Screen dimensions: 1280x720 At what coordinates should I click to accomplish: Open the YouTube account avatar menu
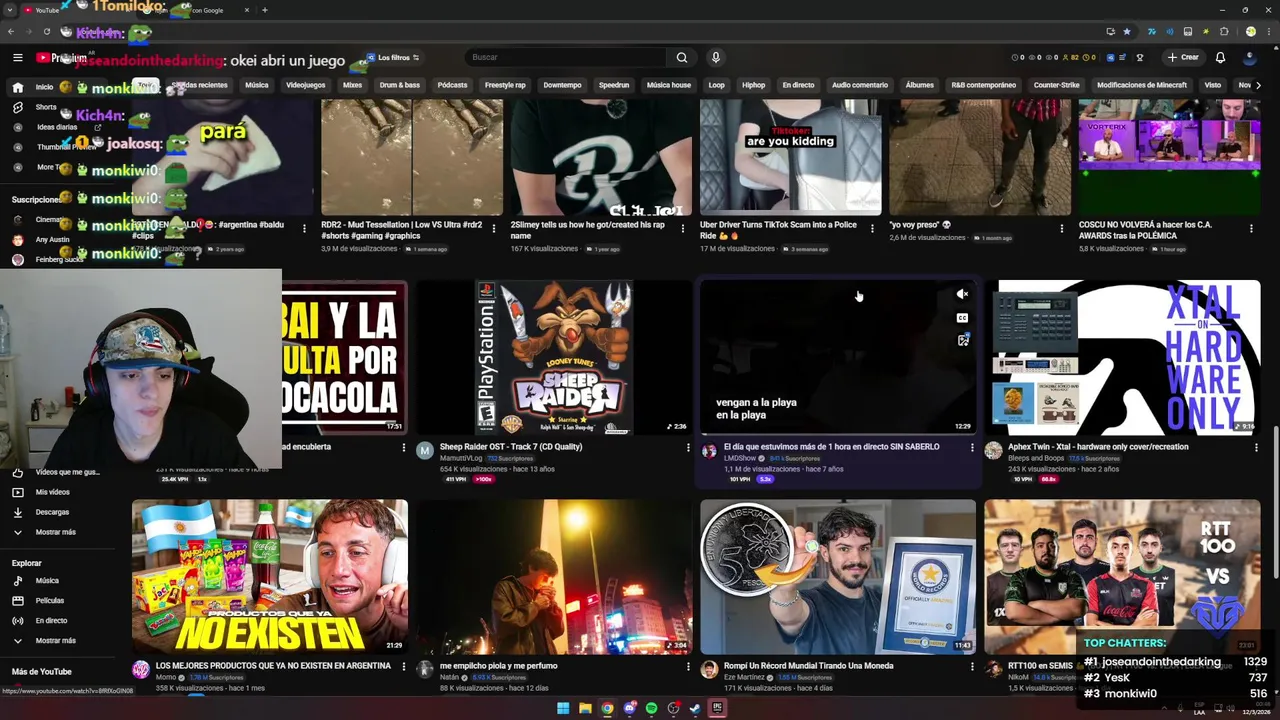pos(1249,57)
